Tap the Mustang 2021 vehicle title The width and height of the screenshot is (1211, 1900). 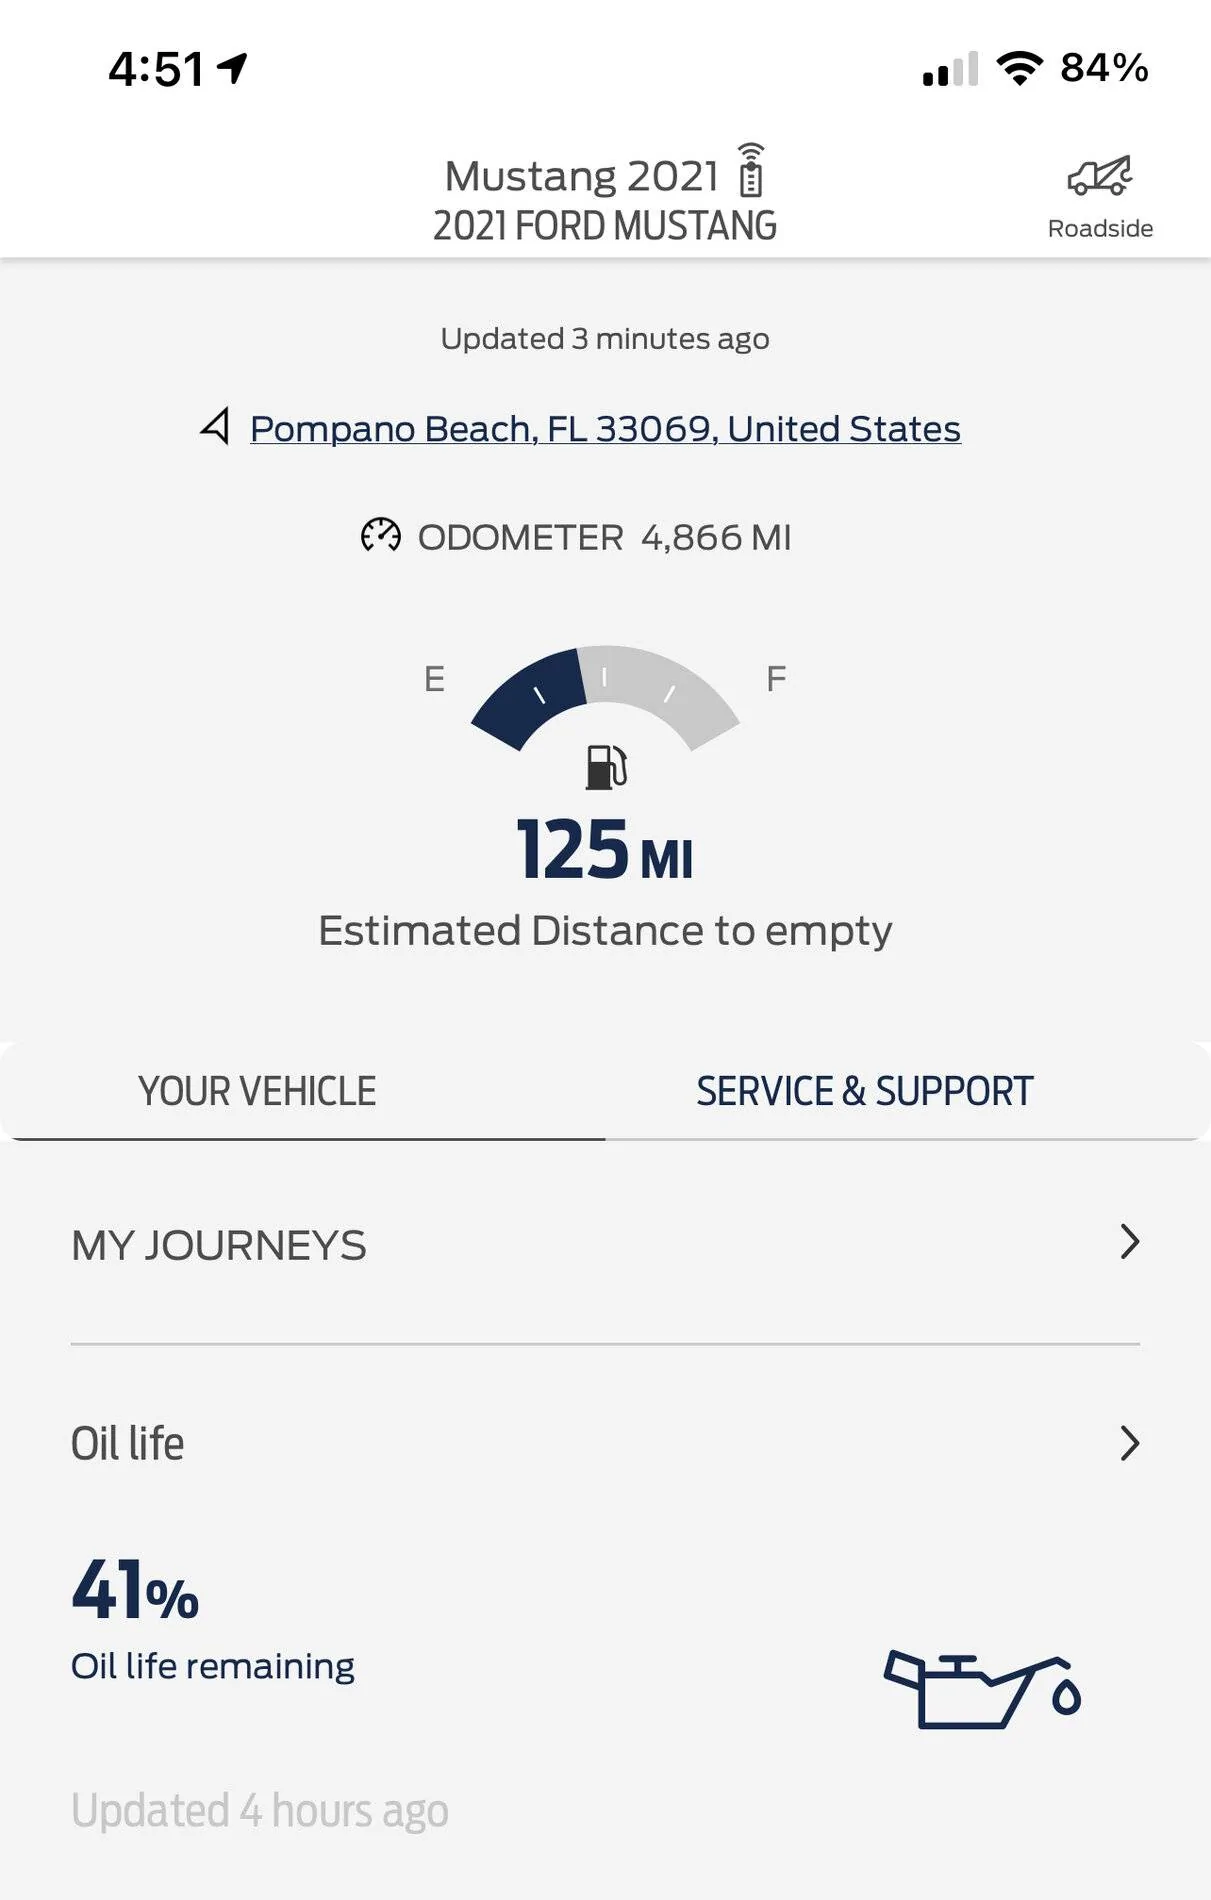[x=581, y=176]
